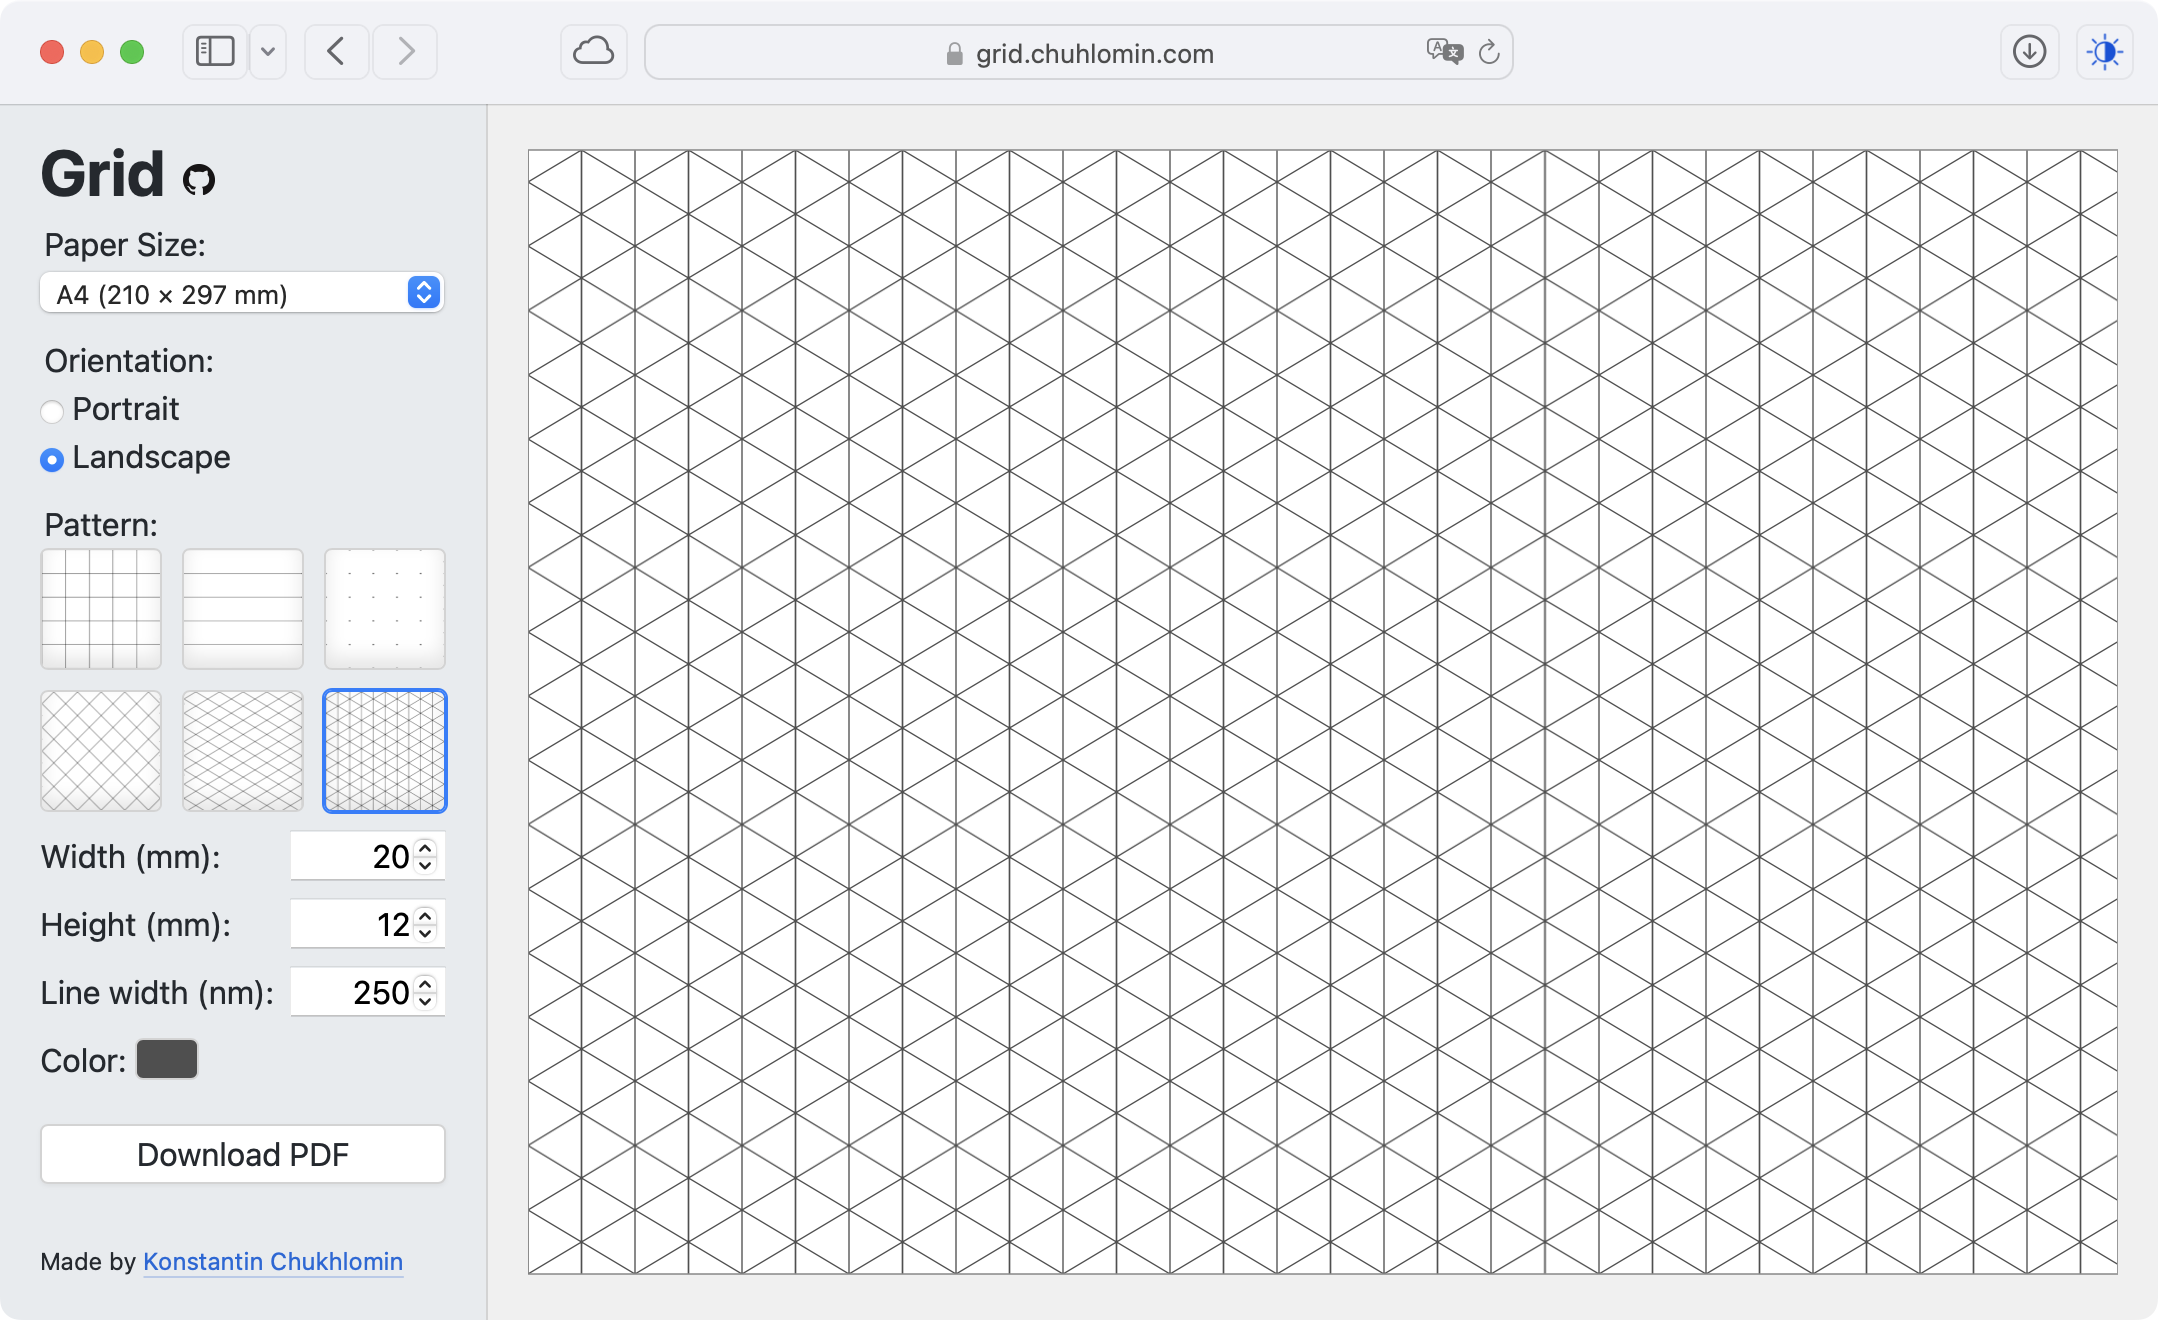Click the appearance brightness icon in the toolbar
The height and width of the screenshot is (1320, 2158).
pos(2106,51)
